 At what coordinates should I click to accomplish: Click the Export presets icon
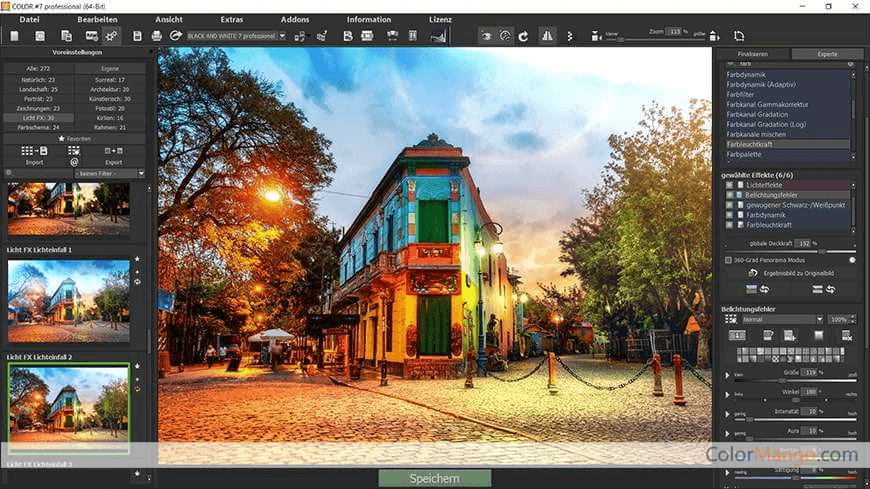(113, 151)
